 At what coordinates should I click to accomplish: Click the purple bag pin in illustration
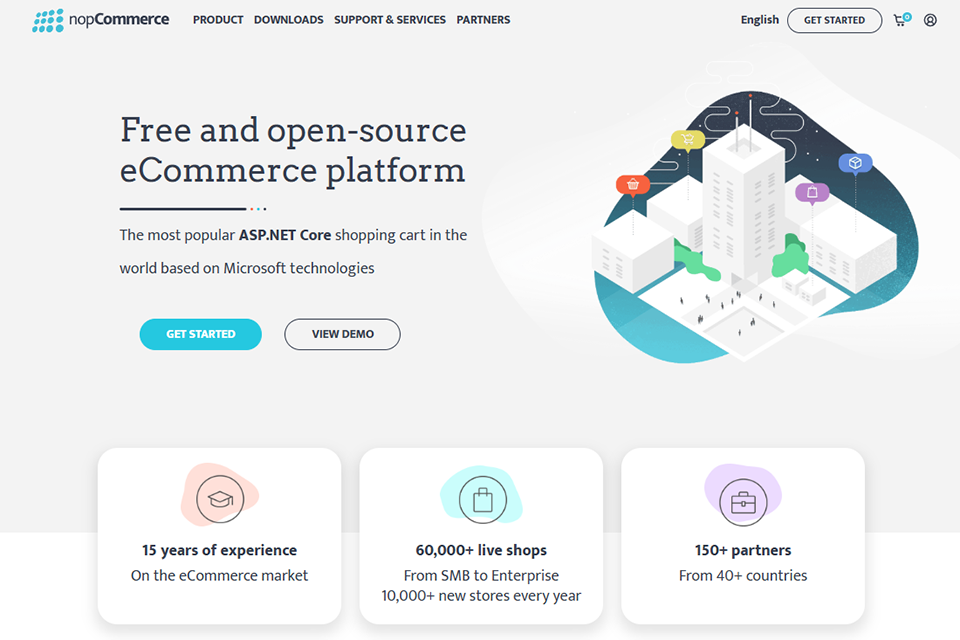812,193
